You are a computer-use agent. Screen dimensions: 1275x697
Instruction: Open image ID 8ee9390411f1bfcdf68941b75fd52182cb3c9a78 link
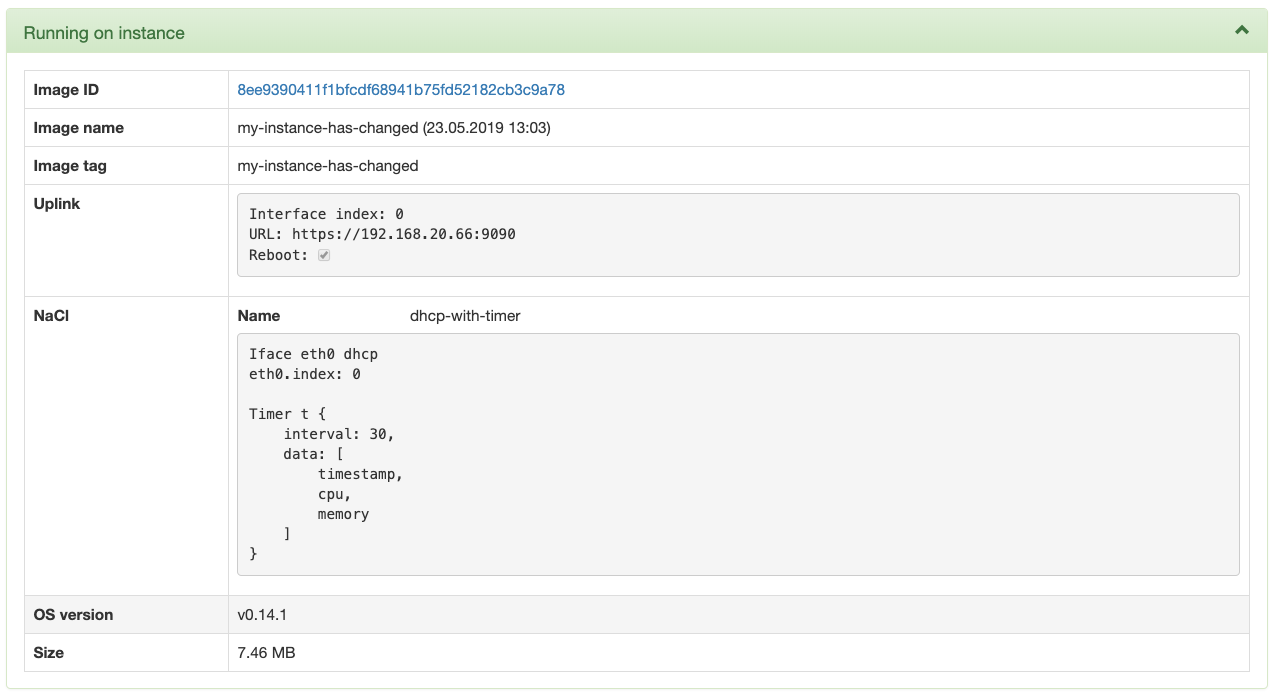(401, 90)
